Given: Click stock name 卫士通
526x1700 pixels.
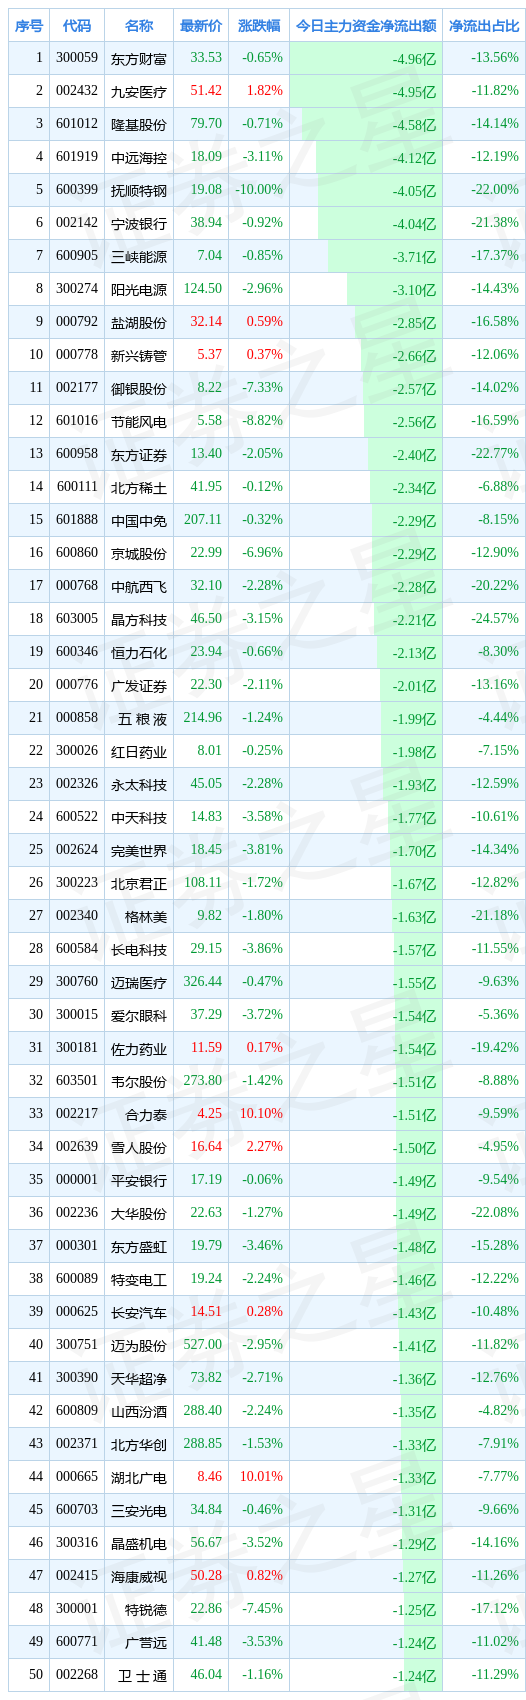Looking at the screenshot, I should coord(143,1676).
